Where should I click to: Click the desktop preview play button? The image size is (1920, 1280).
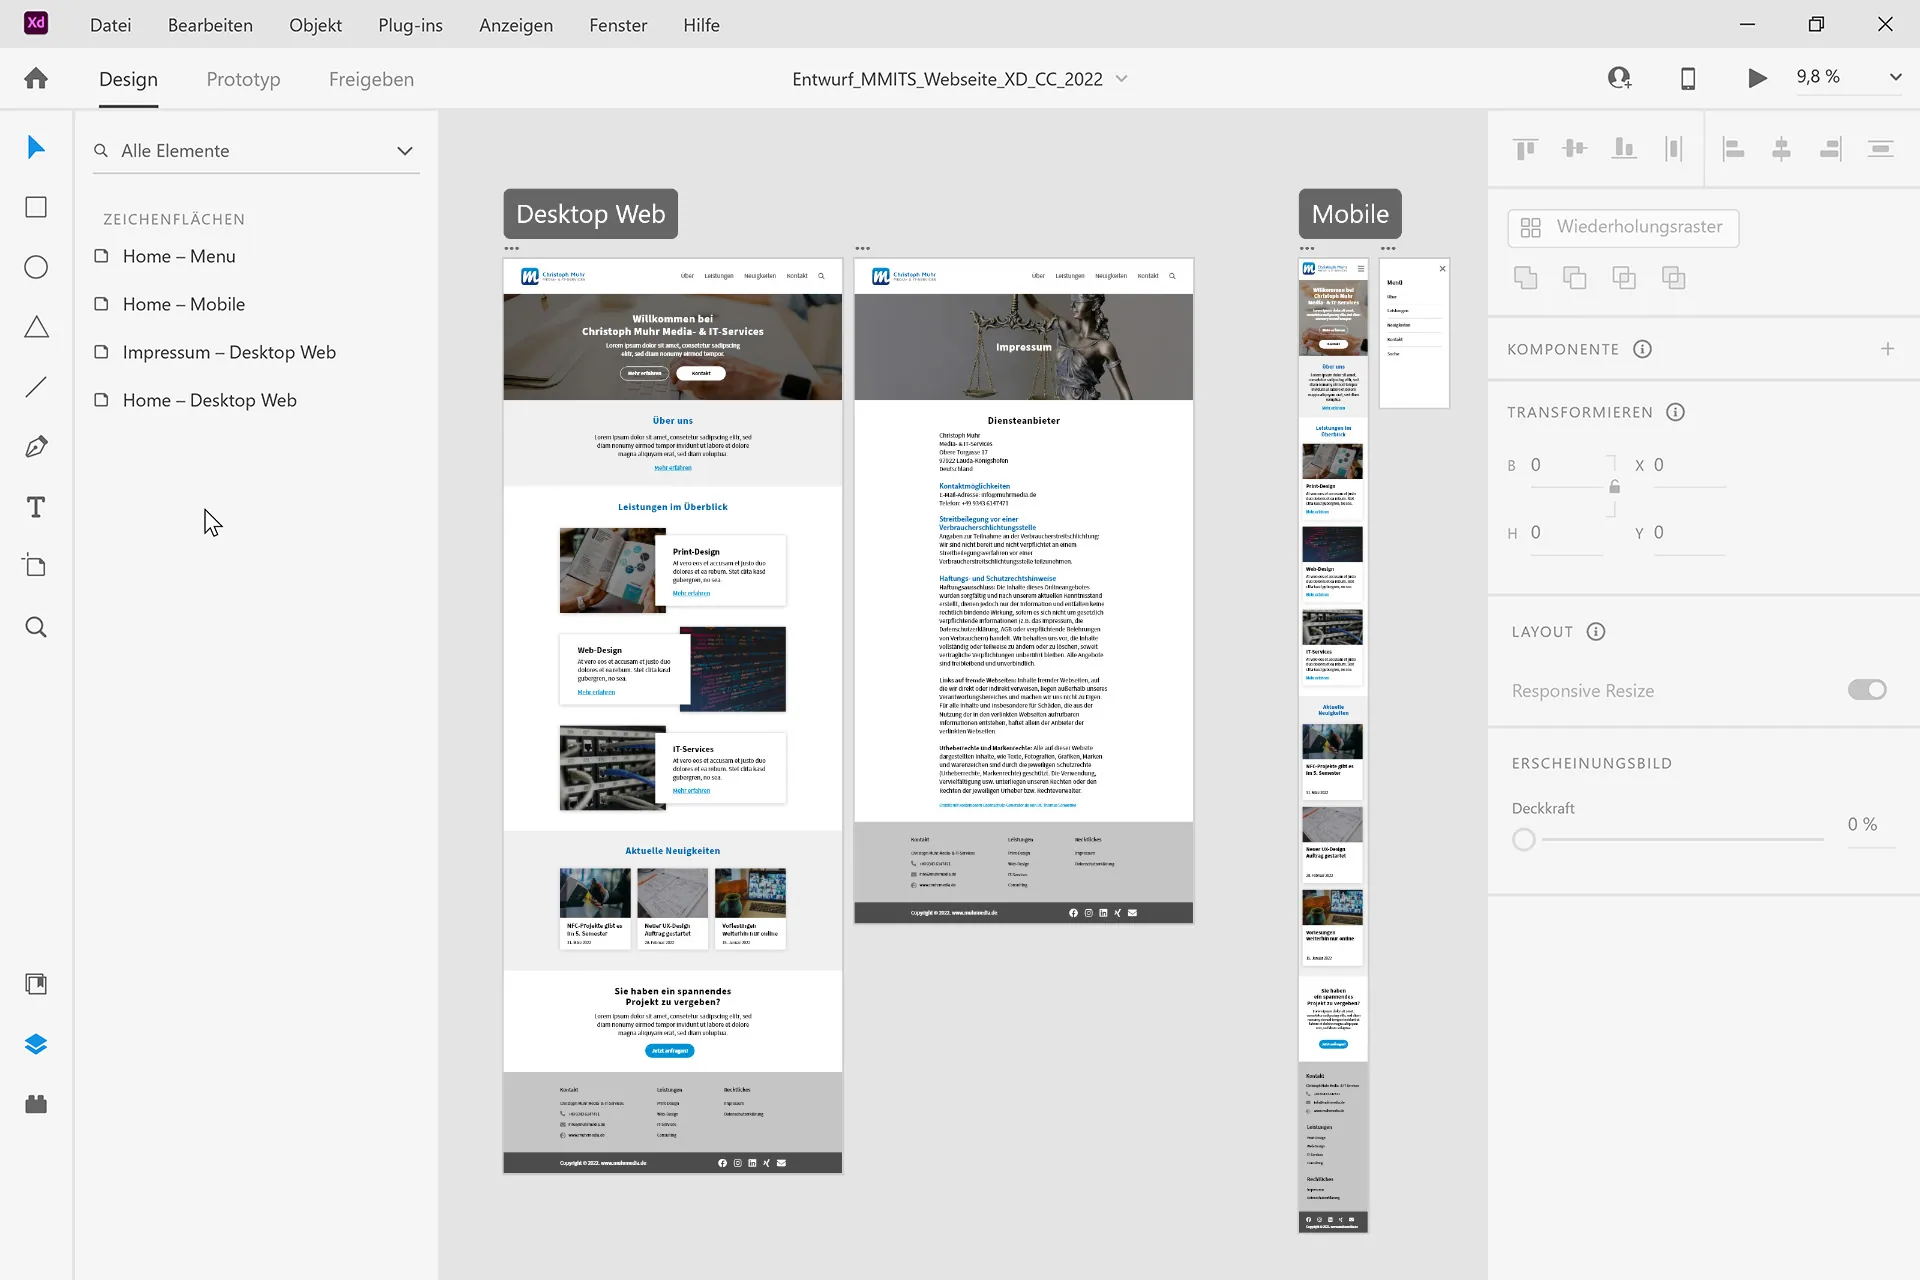[1757, 78]
